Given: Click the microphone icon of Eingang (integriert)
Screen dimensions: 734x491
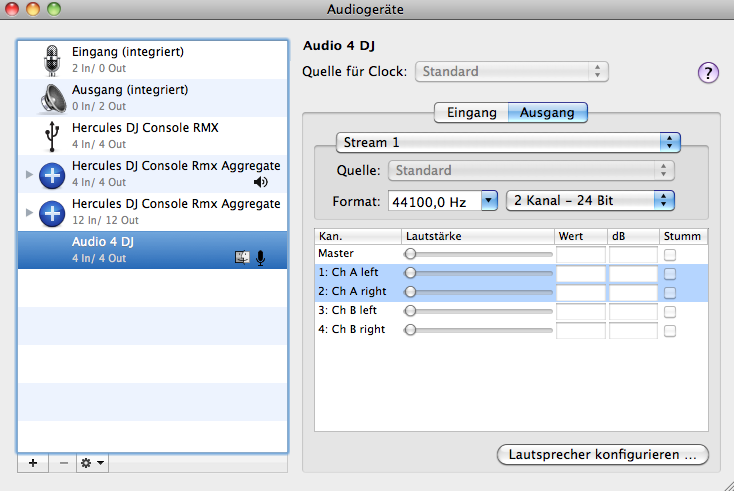Looking at the screenshot, I should (52, 60).
